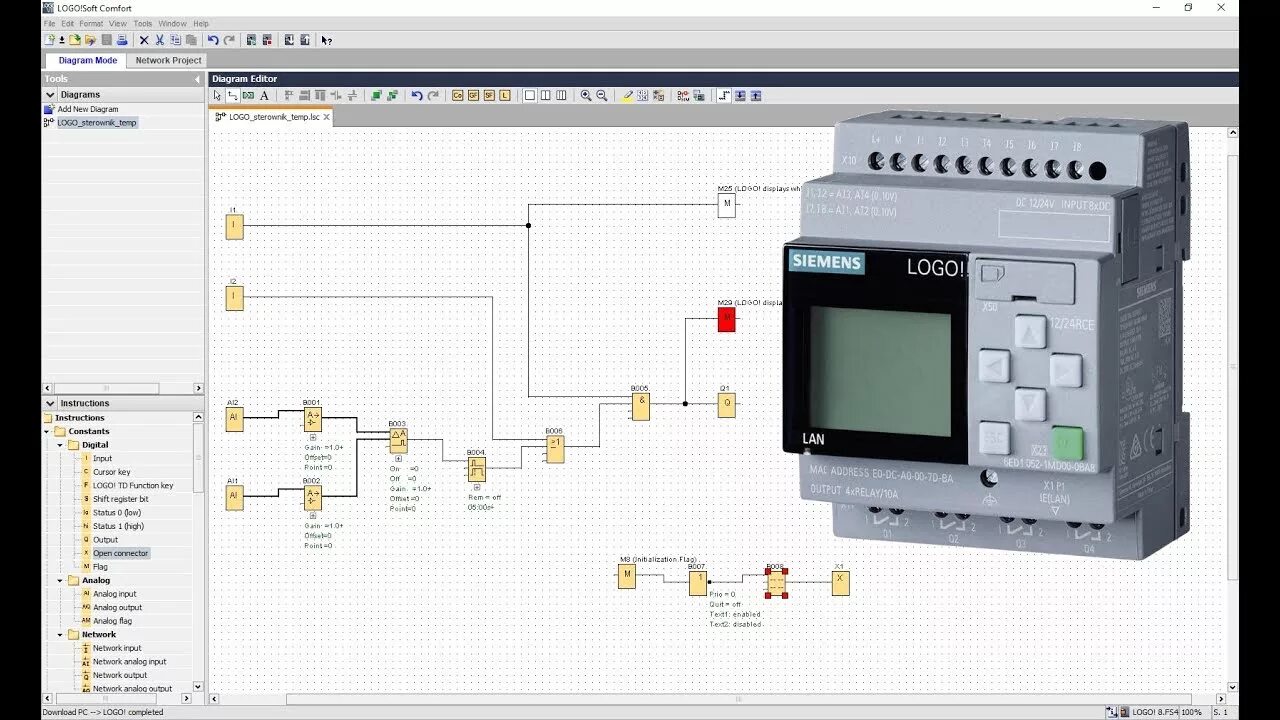Select the text 'A' comment tool

pyautogui.click(x=264, y=96)
